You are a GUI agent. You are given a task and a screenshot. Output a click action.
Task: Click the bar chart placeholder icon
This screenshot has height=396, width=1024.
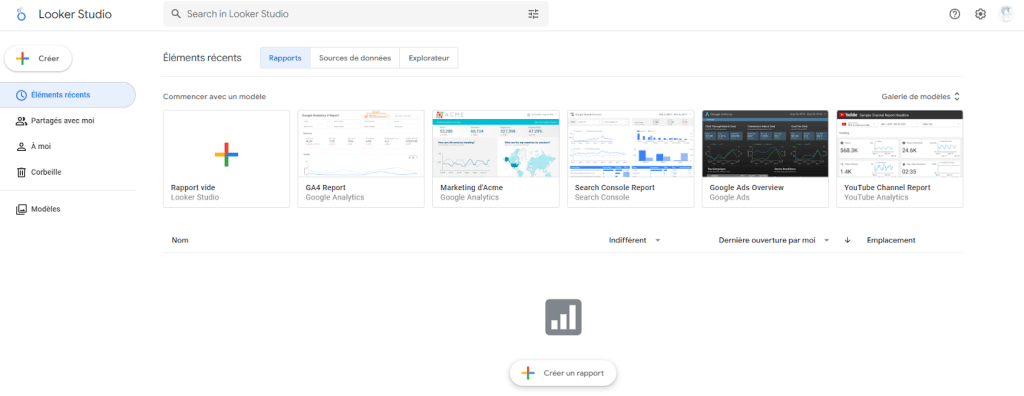click(563, 318)
